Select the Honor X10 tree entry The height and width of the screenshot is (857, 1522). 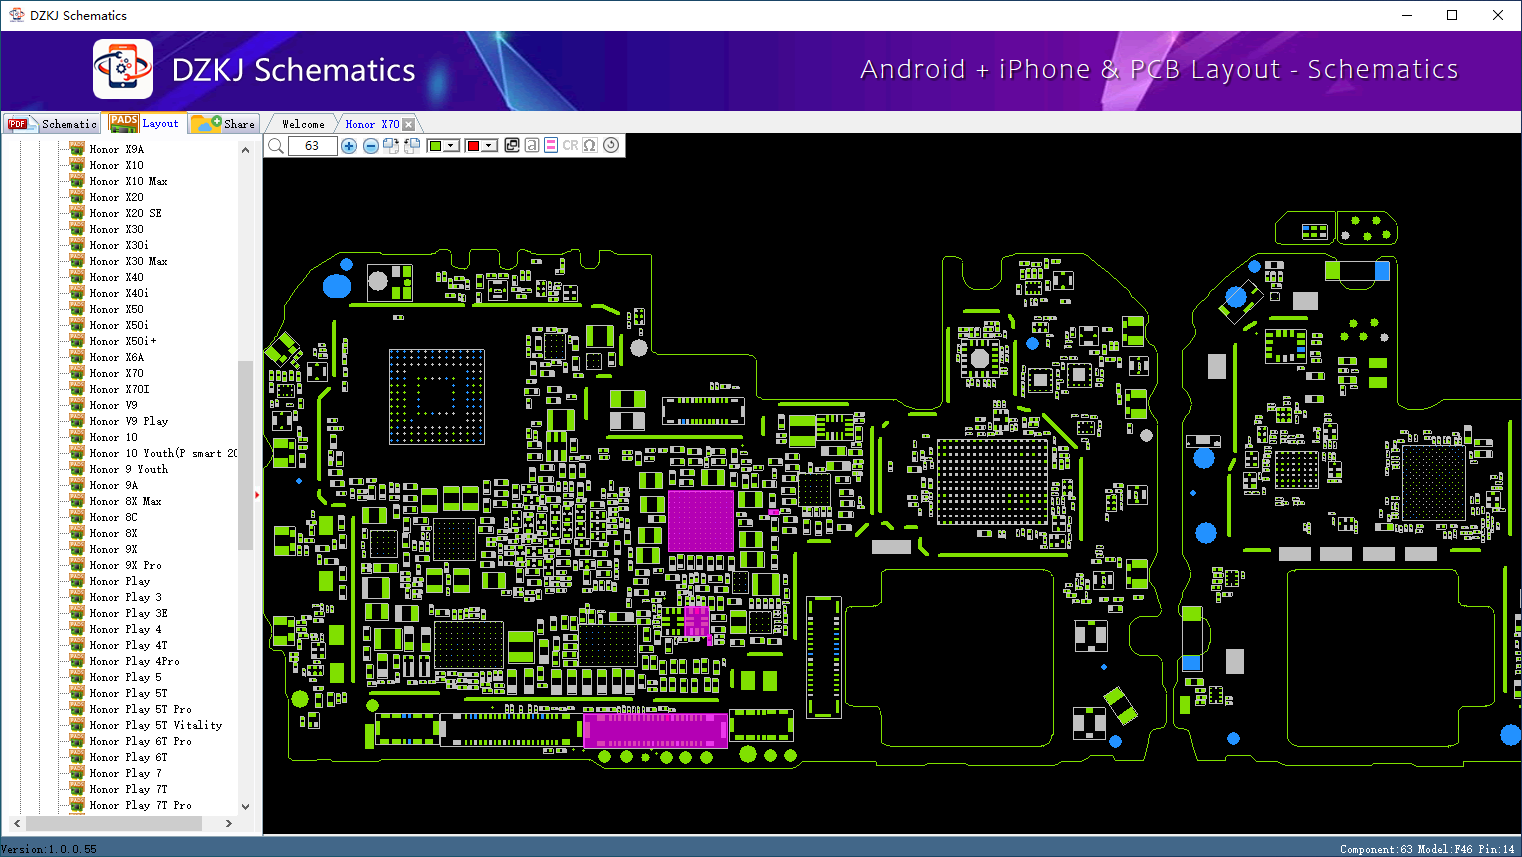(x=116, y=165)
